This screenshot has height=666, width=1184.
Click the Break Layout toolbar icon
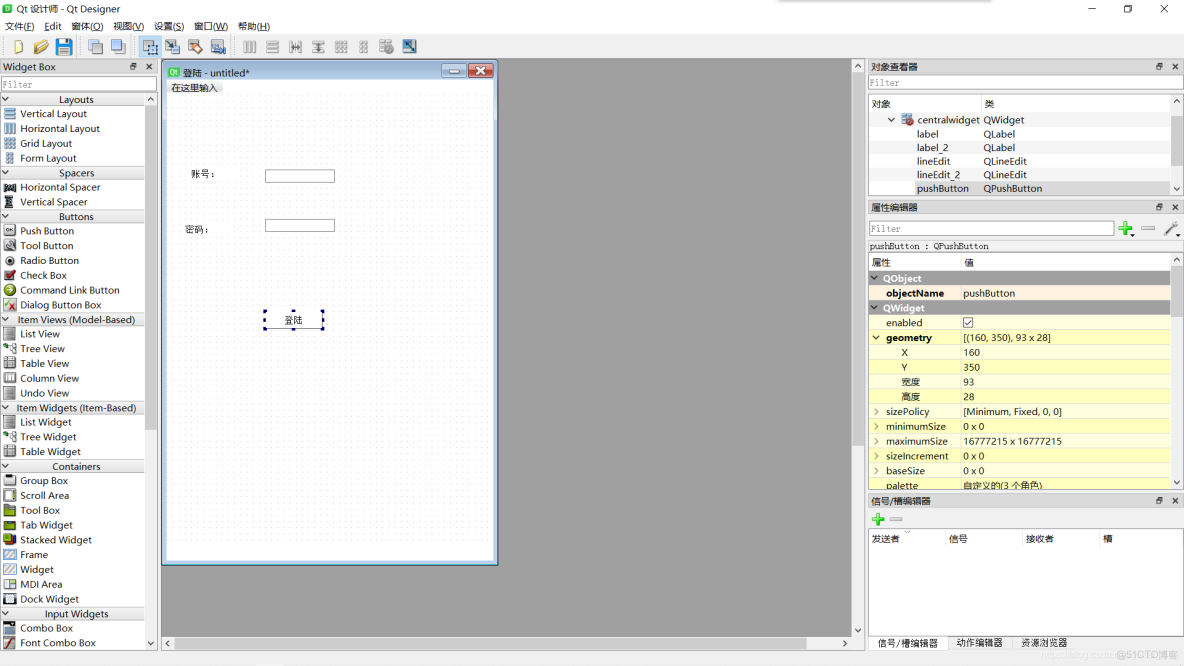point(385,46)
